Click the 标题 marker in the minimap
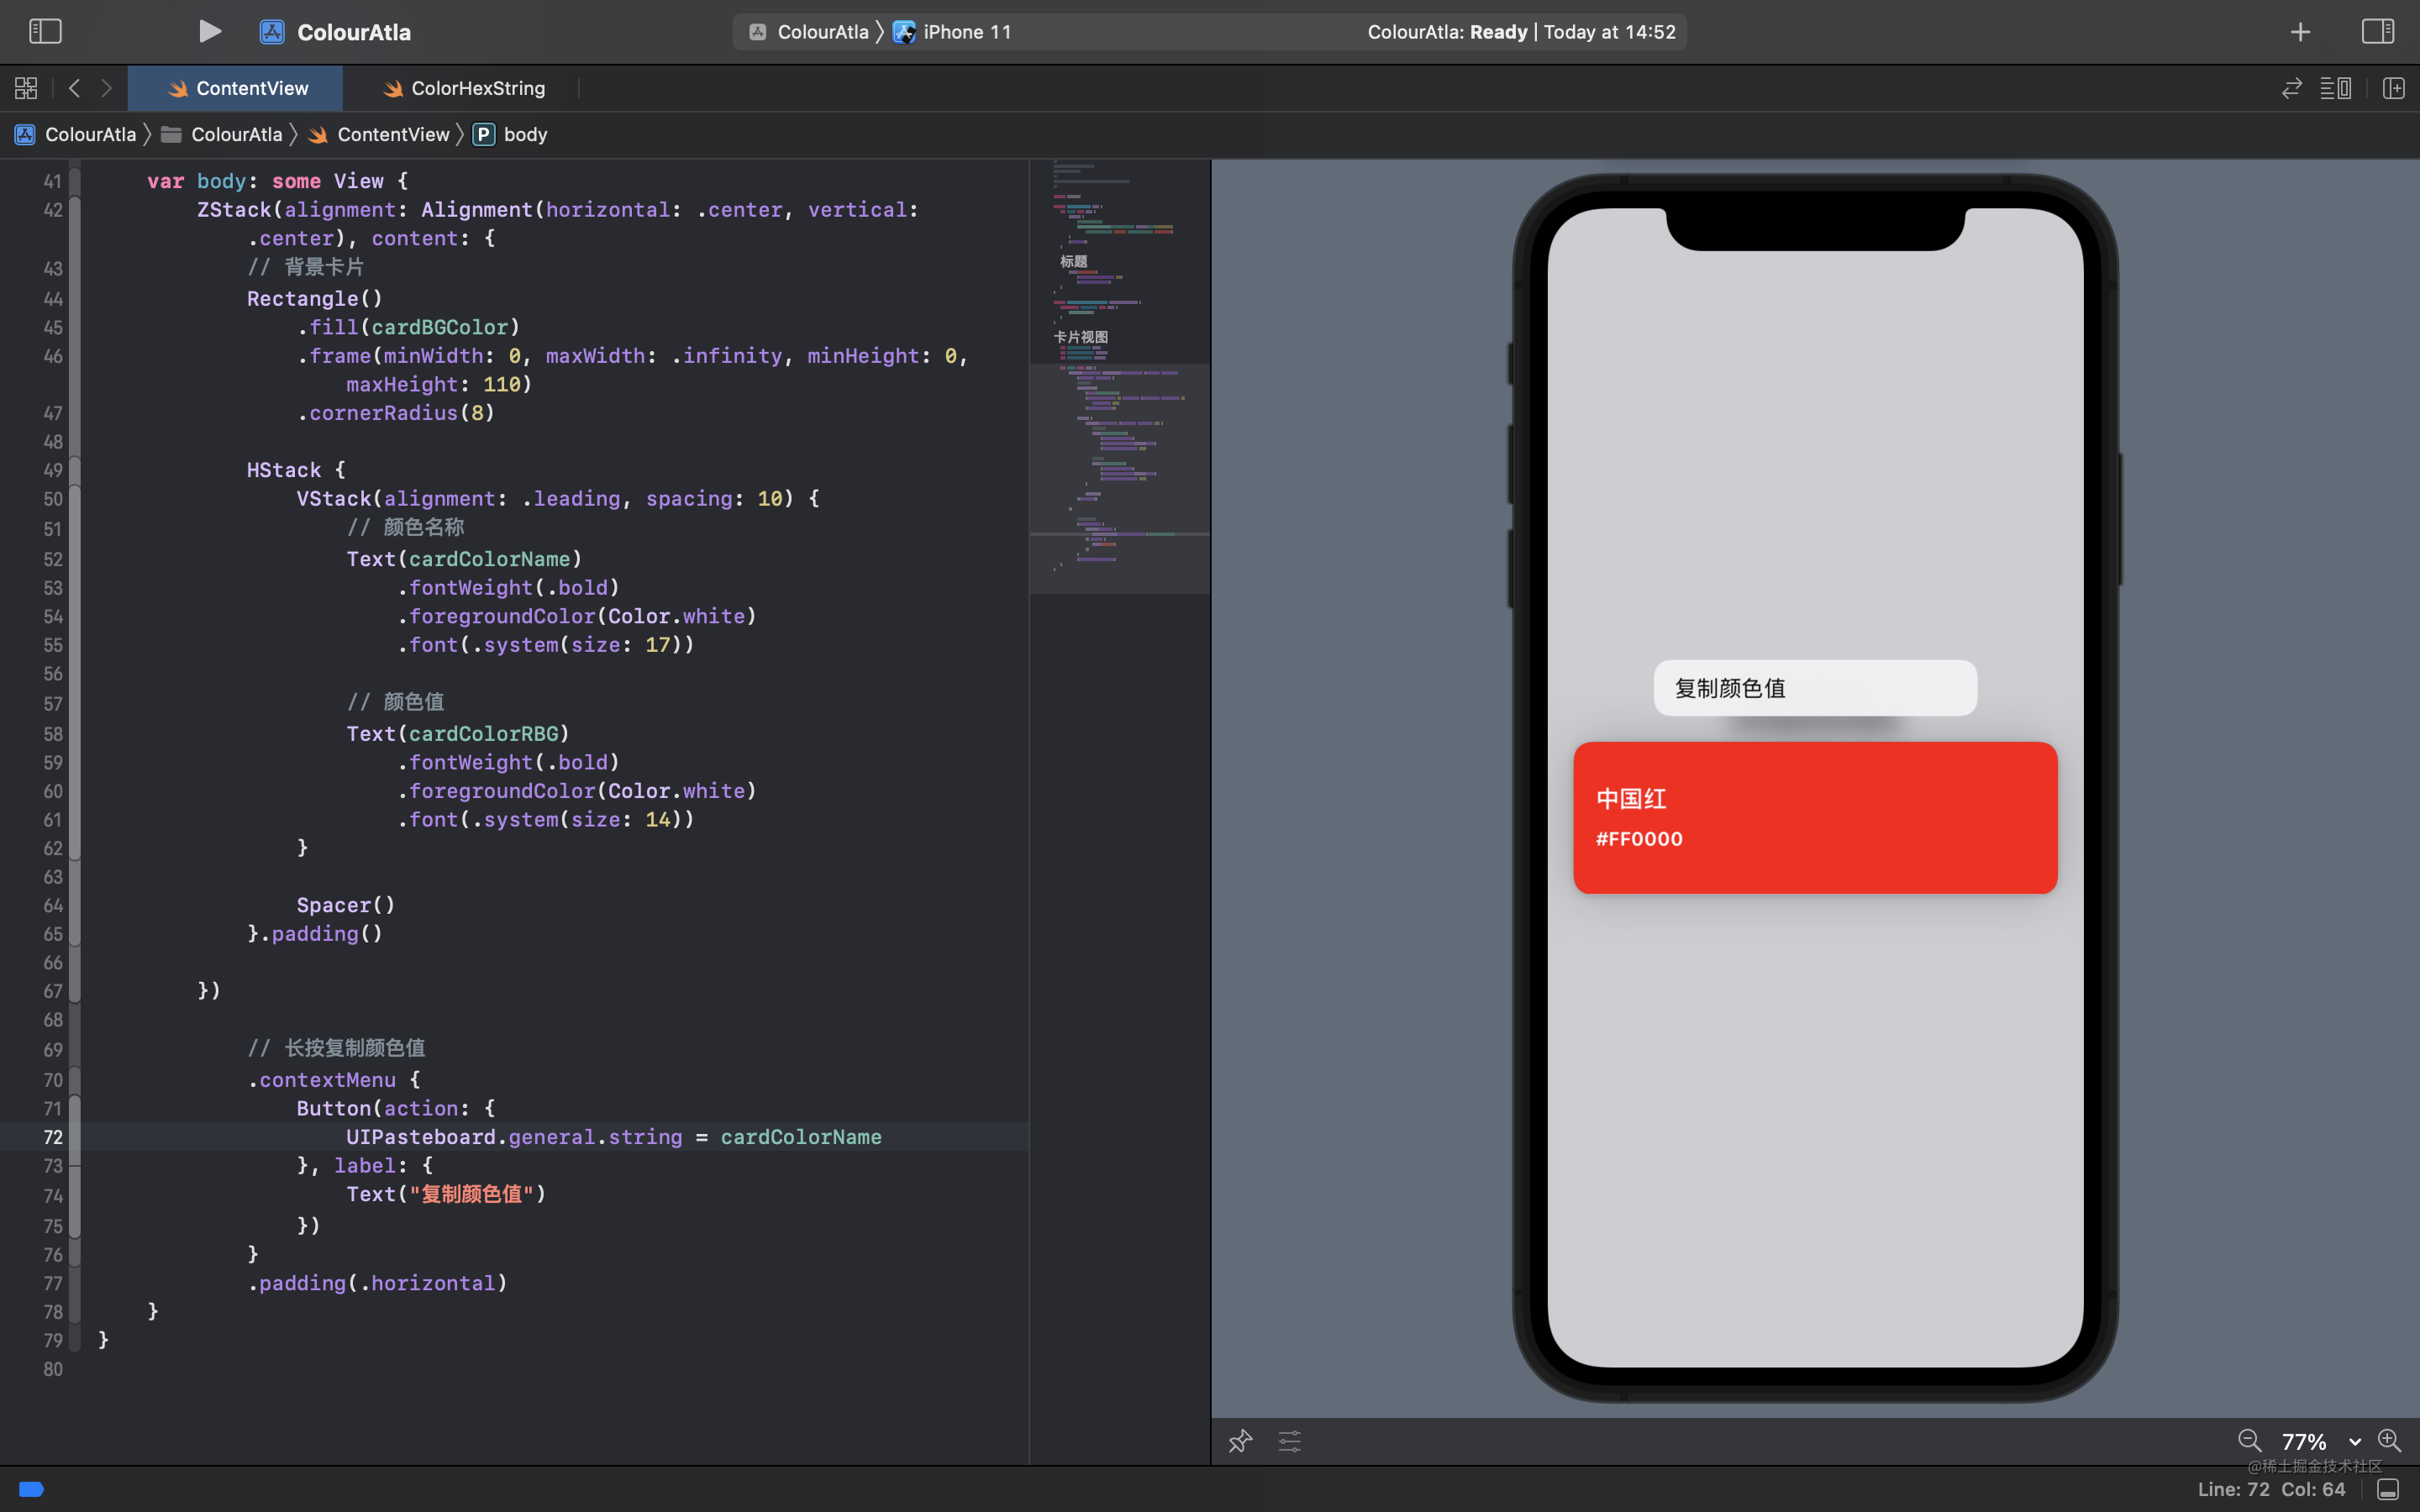The width and height of the screenshot is (2420, 1512). pyautogui.click(x=1074, y=261)
